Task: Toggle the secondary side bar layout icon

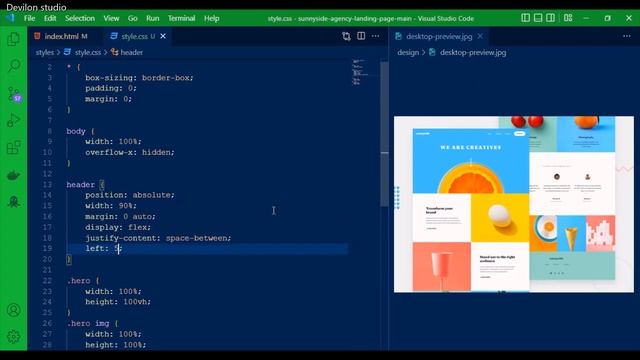Action: point(550,18)
